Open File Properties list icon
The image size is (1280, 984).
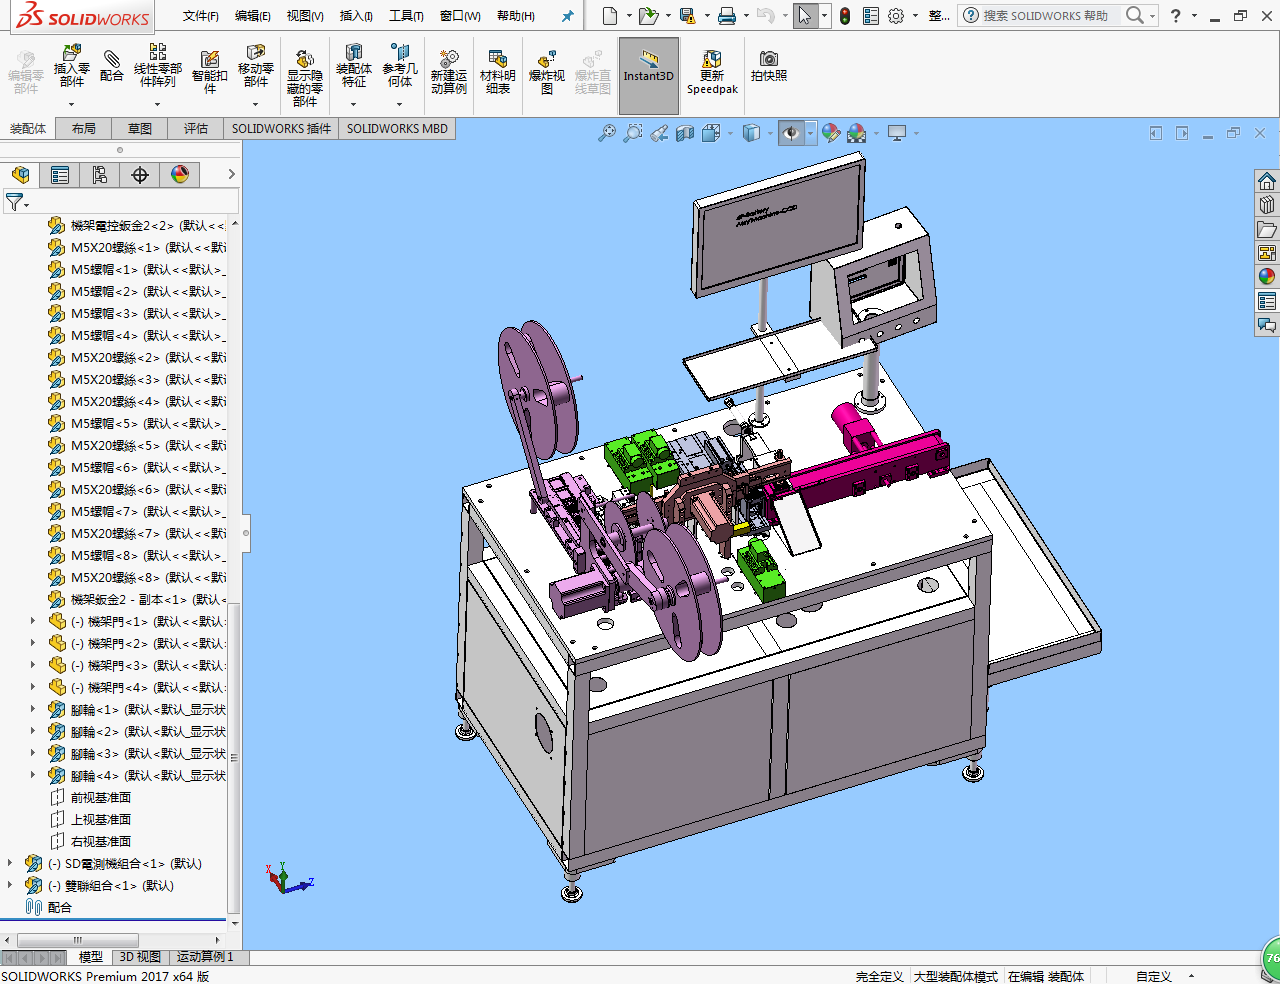click(x=871, y=16)
